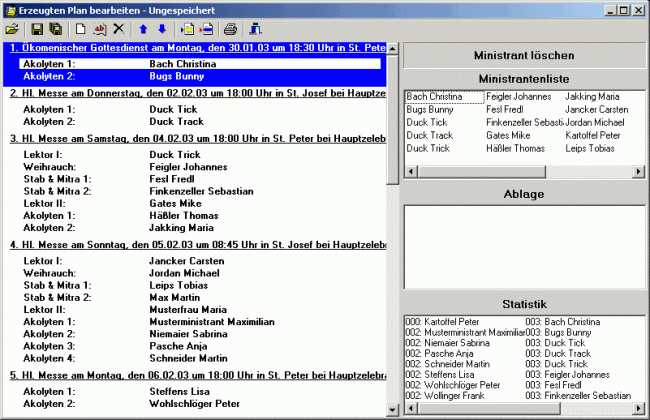Select Gates Mike in Ministrantenliste

click(508, 135)
